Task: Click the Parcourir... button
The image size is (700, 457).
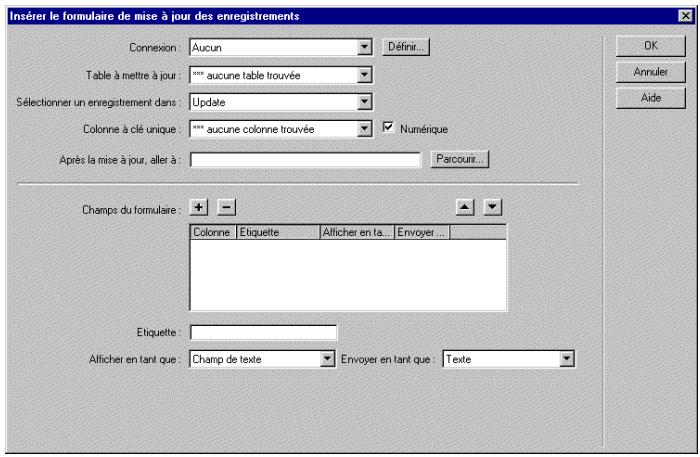Action: click(x=460, y=159)
